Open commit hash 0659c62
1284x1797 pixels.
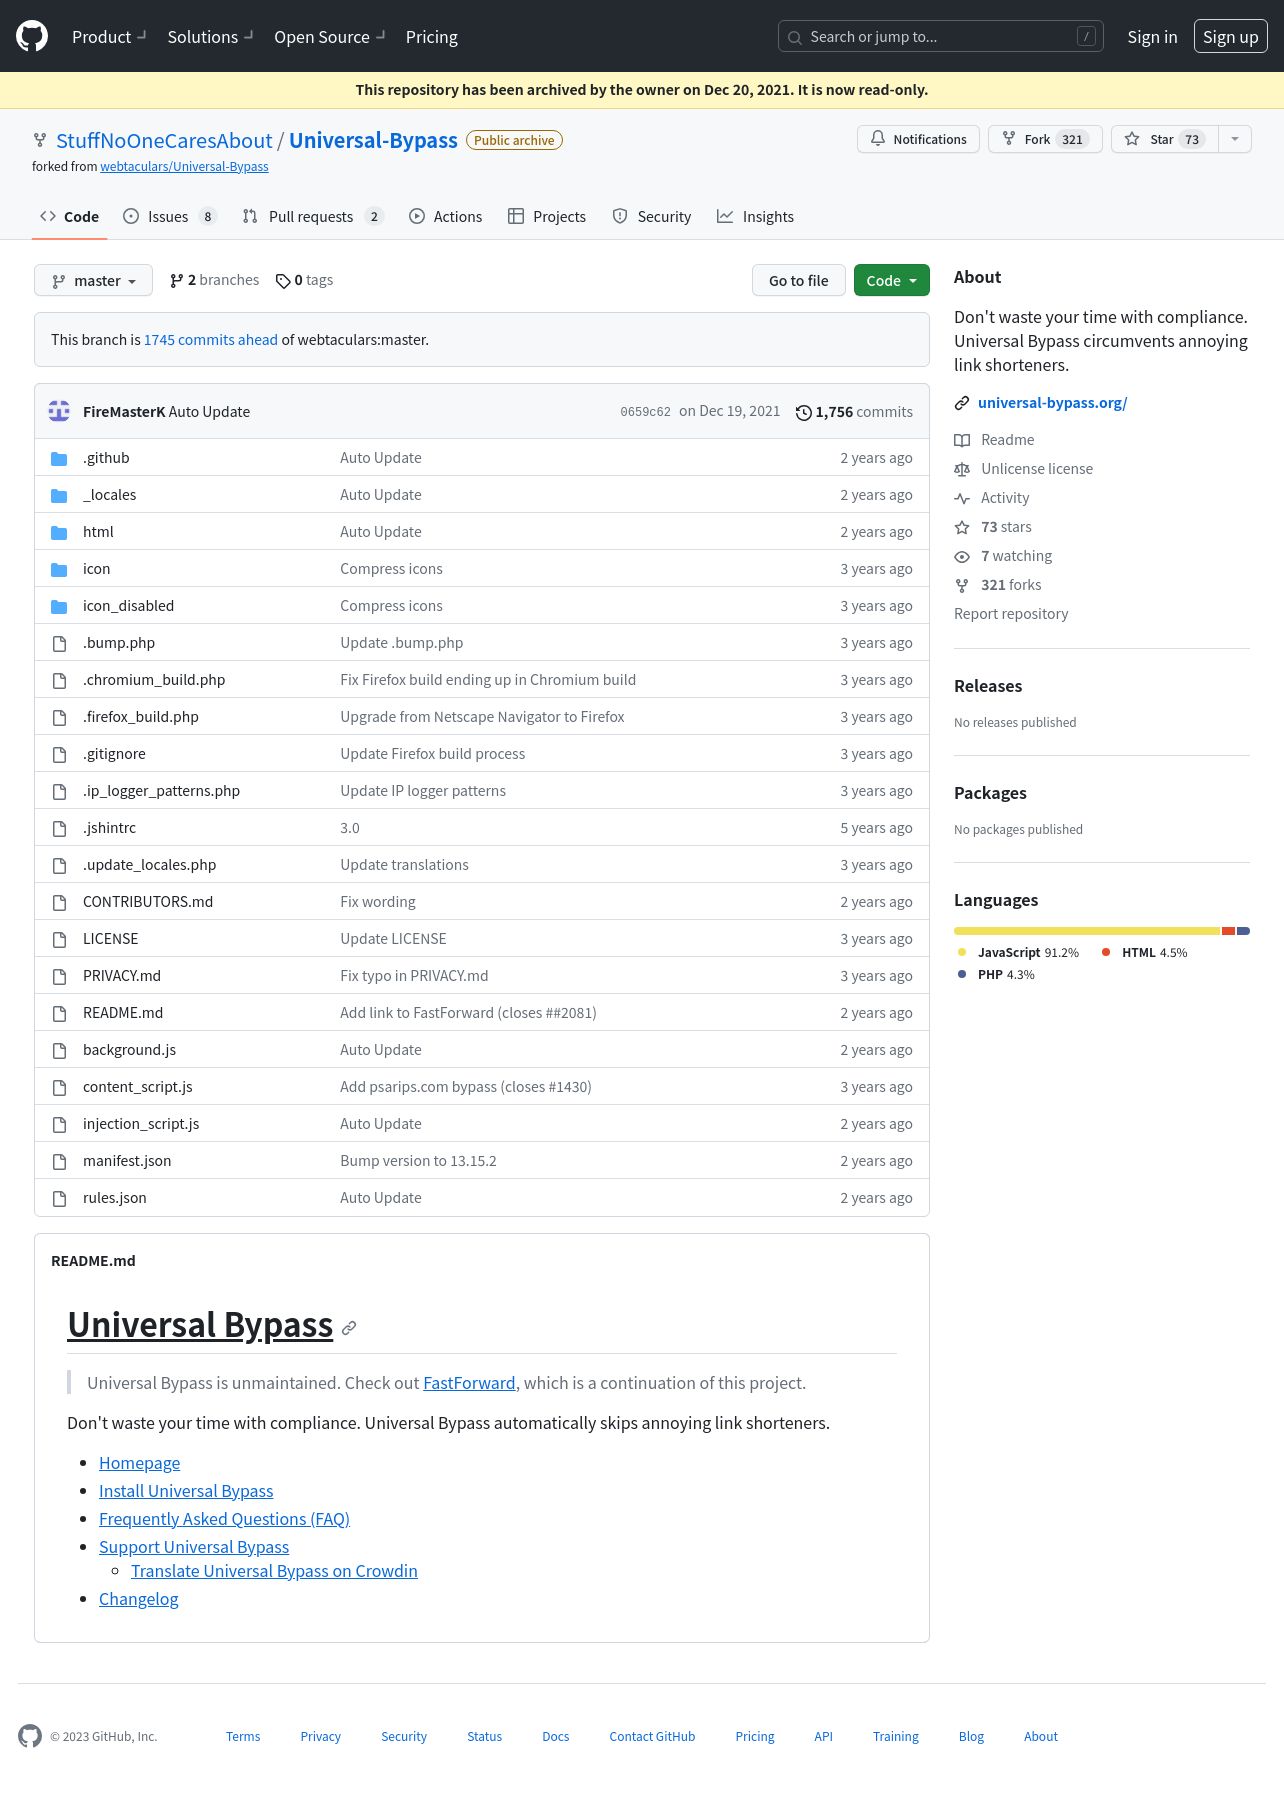pos(645,412)
